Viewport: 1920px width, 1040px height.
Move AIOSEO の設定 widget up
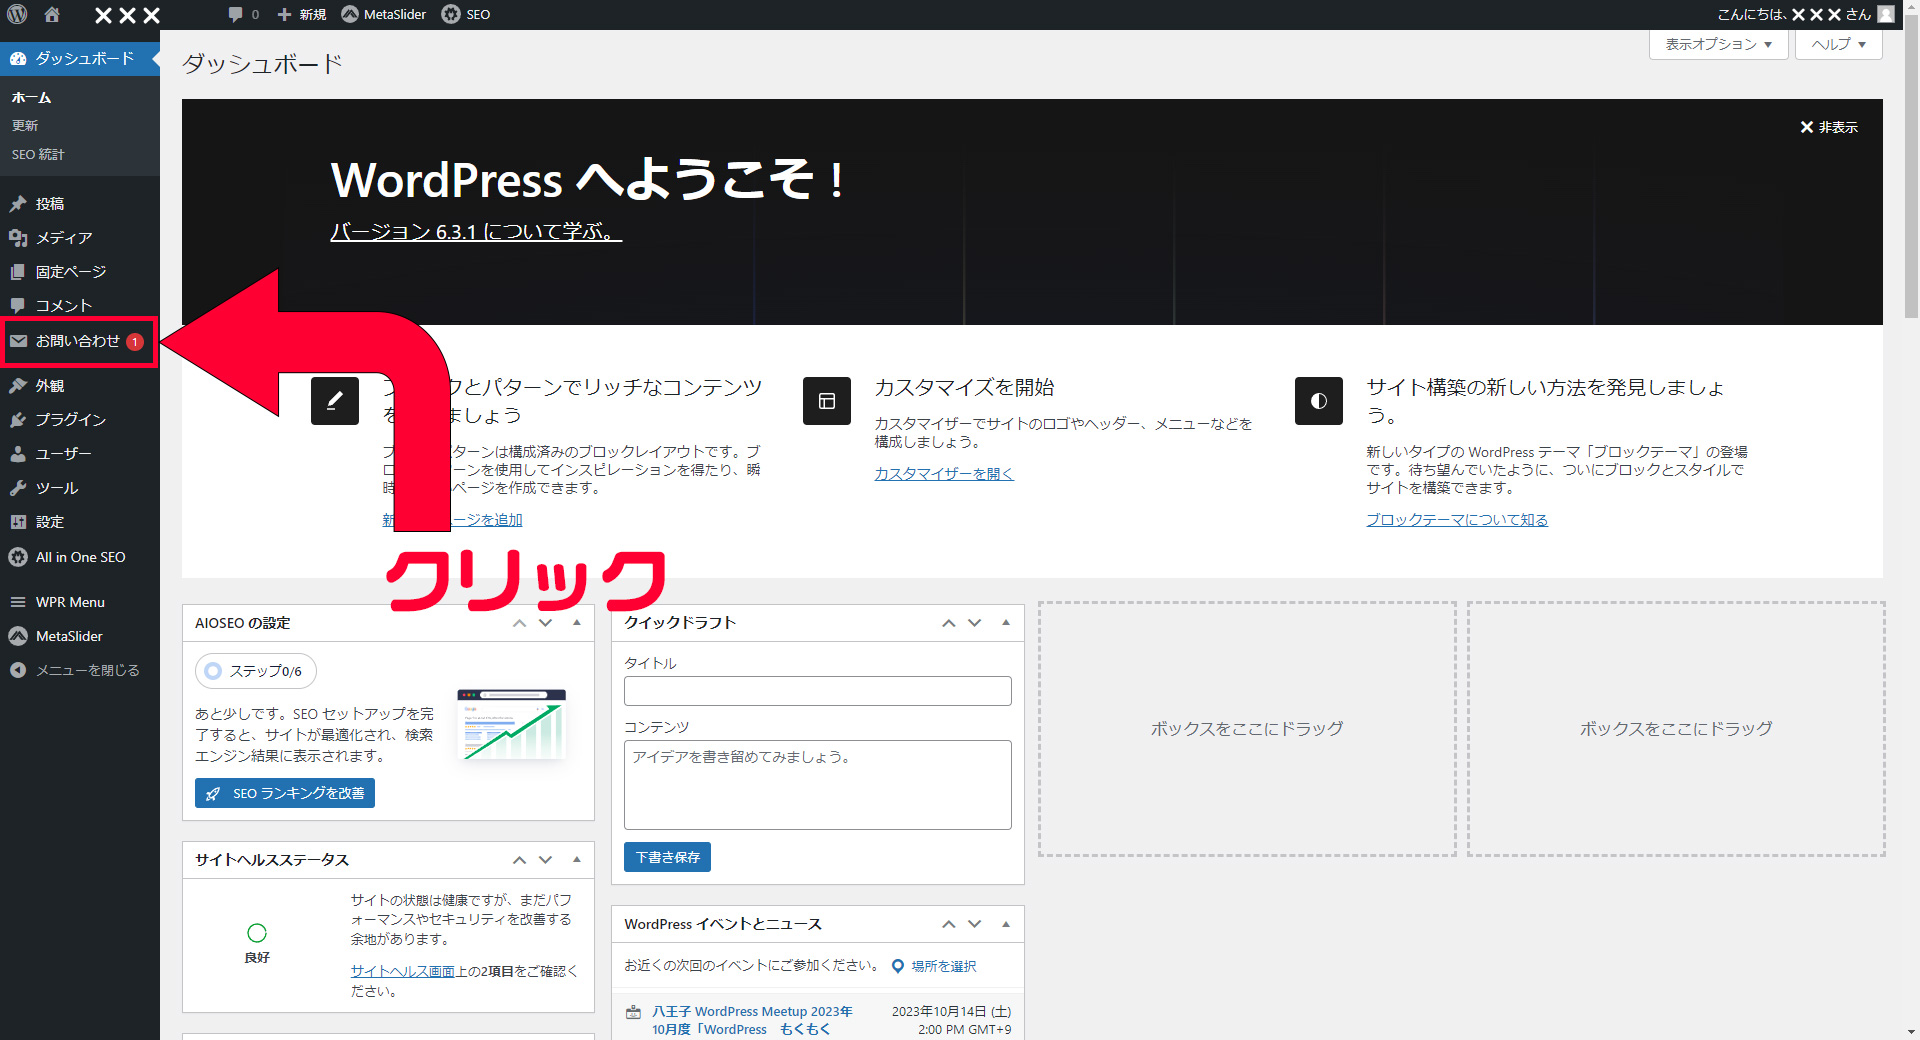(x=519, y=623)
